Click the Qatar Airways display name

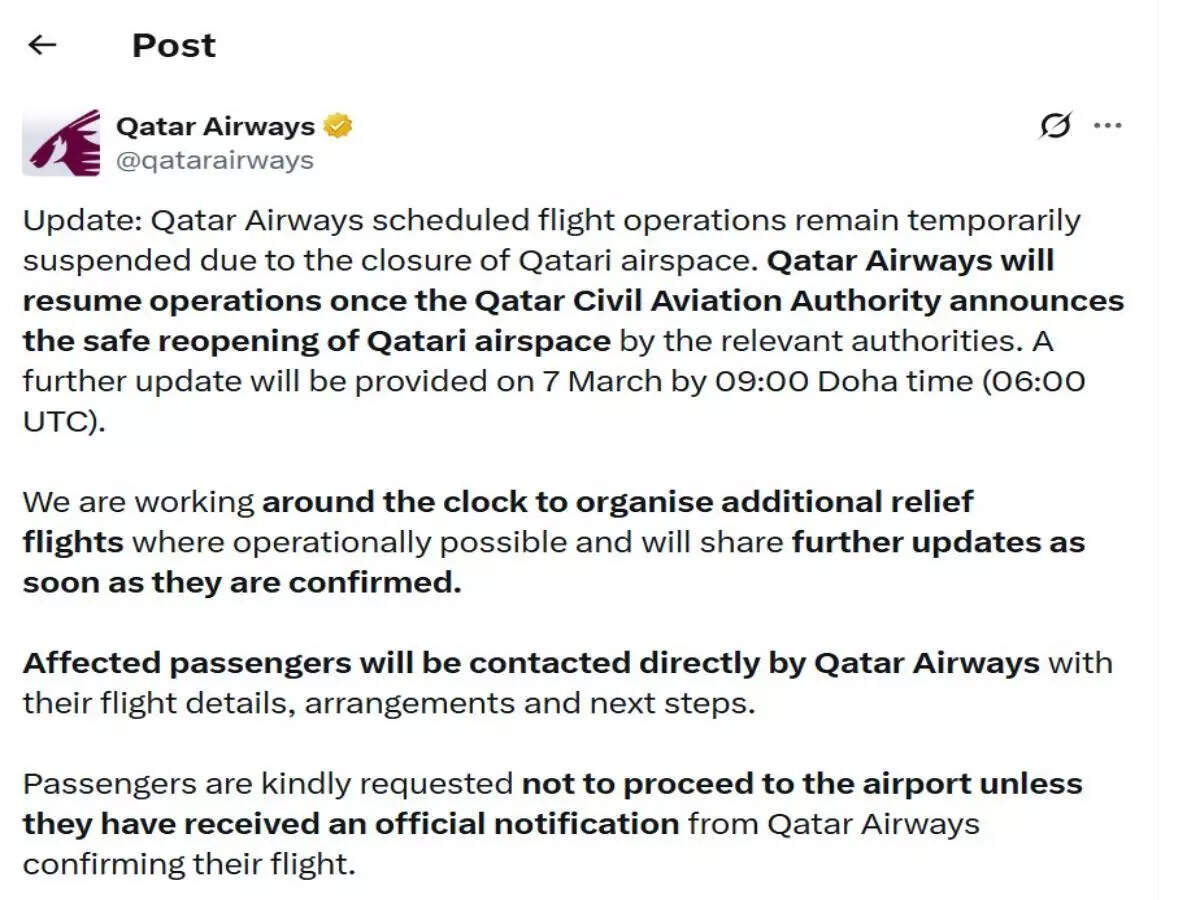tap(213, 125)
